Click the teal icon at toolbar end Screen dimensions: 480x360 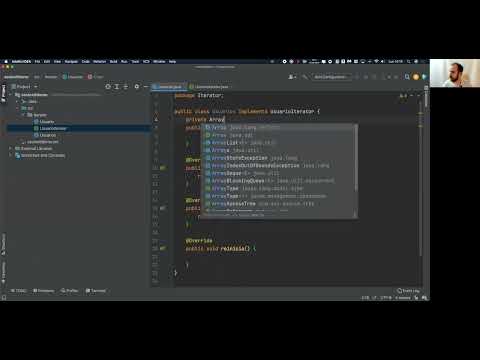point(424,77)
